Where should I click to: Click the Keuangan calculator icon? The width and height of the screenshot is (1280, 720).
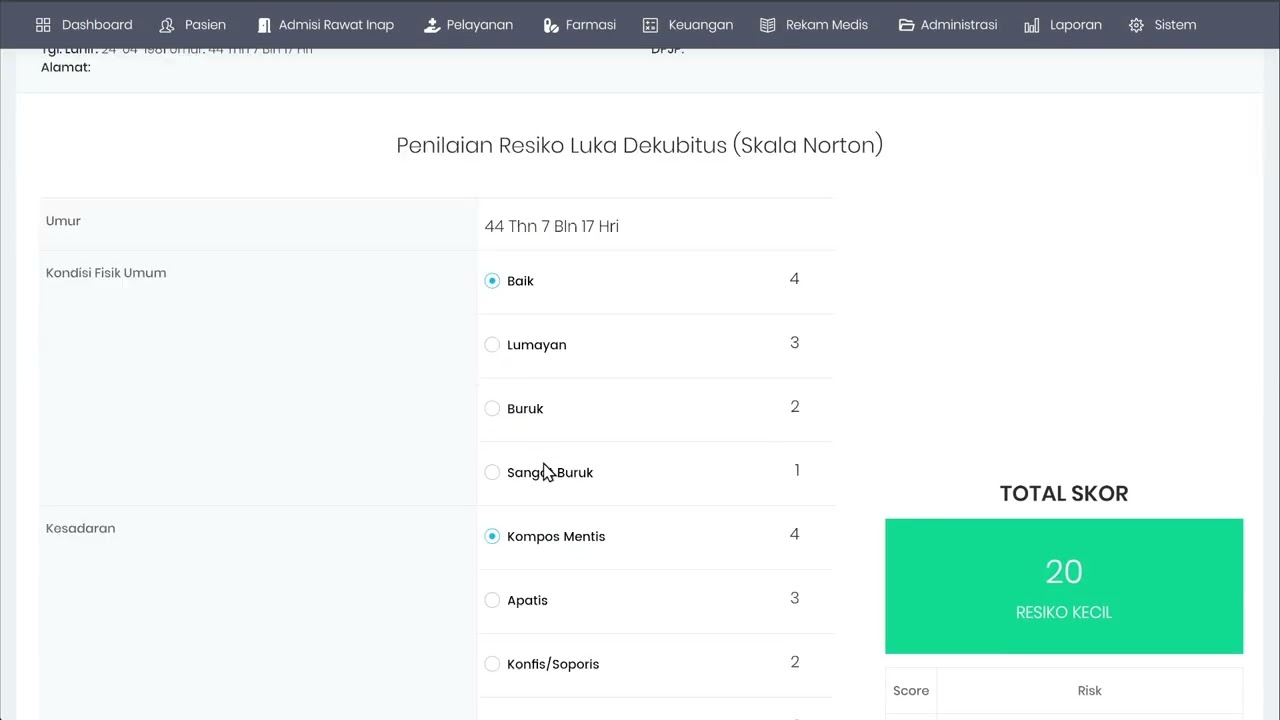coord(650,25)
